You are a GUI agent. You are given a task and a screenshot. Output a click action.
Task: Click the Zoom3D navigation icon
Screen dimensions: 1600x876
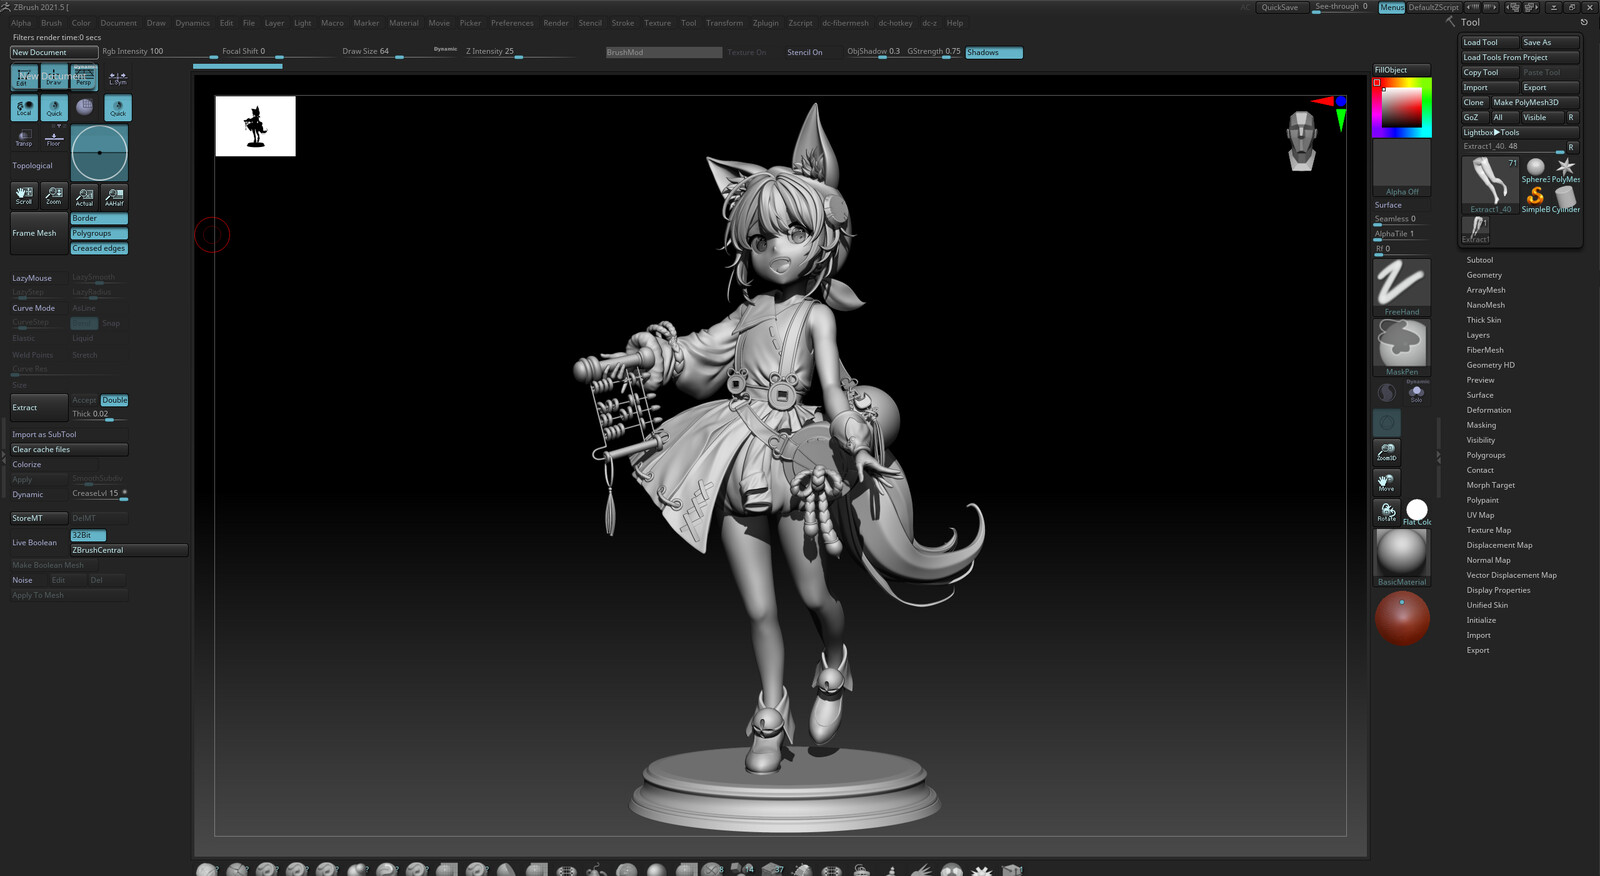(1386, 452)
